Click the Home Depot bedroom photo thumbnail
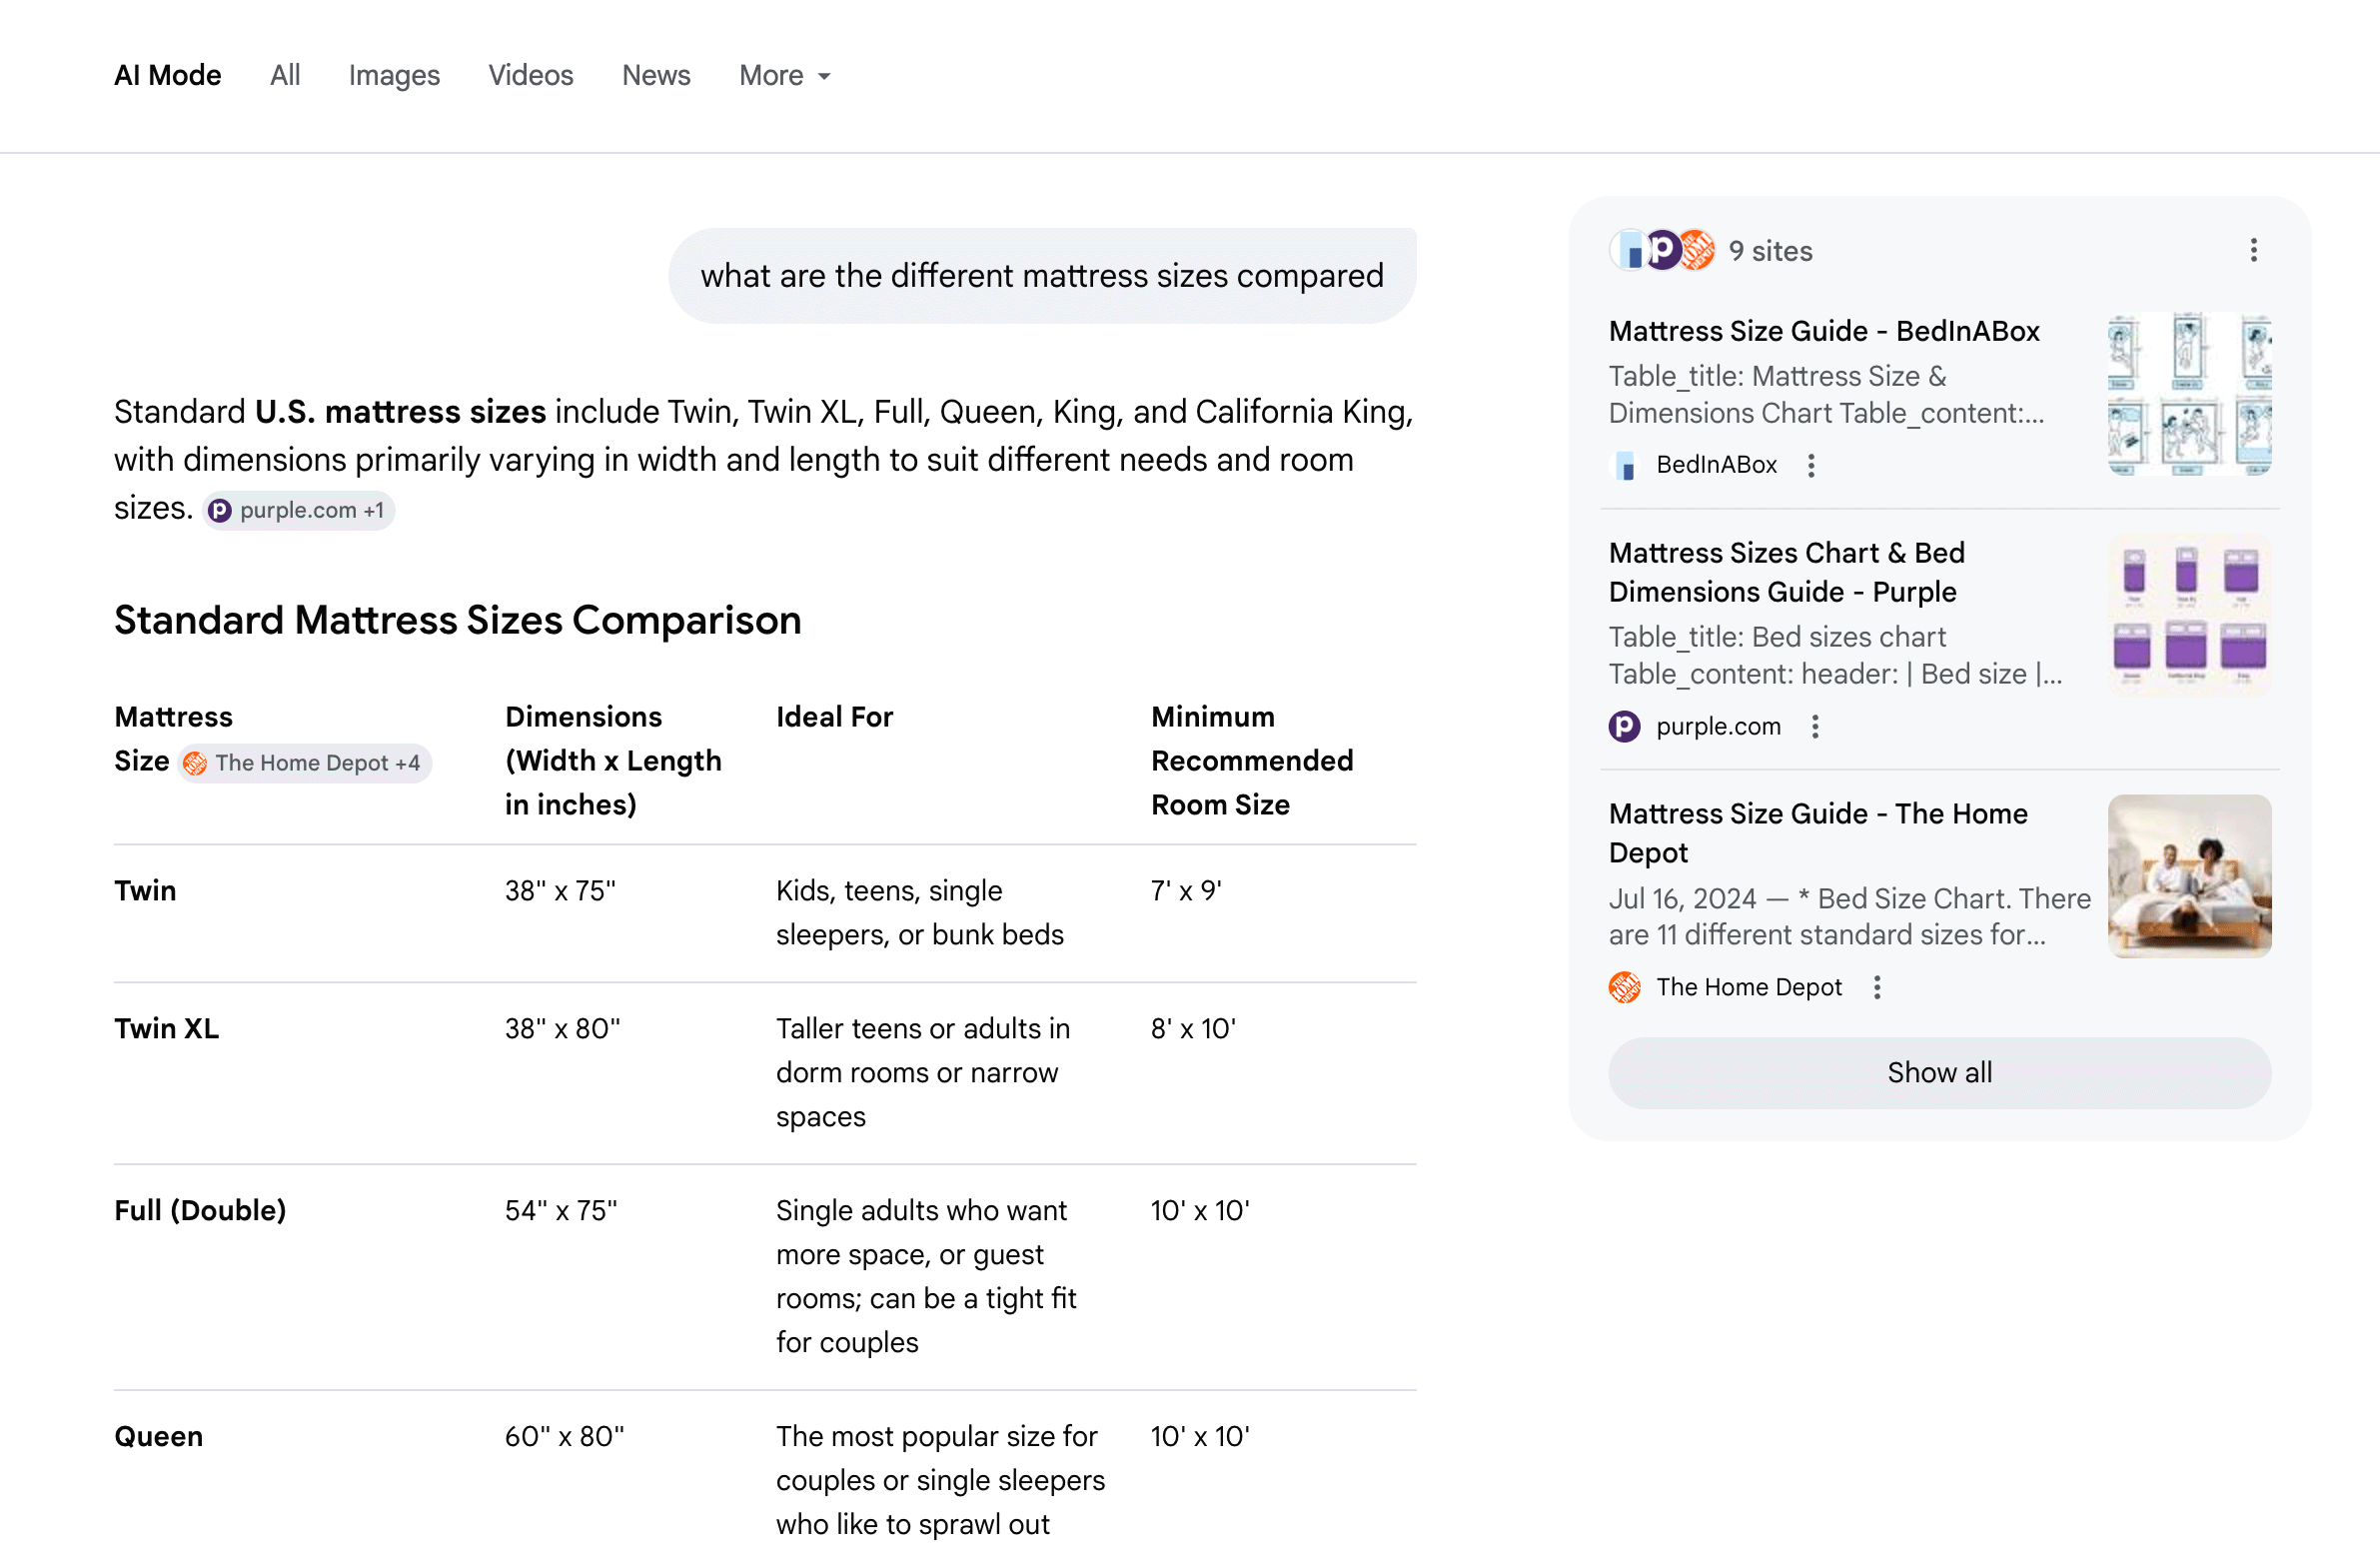2380x1561 pixels. click(x=2189, y=877)
